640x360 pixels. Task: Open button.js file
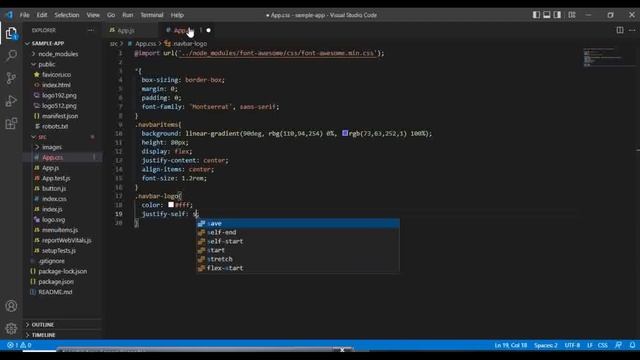click(x=54, y=189)
